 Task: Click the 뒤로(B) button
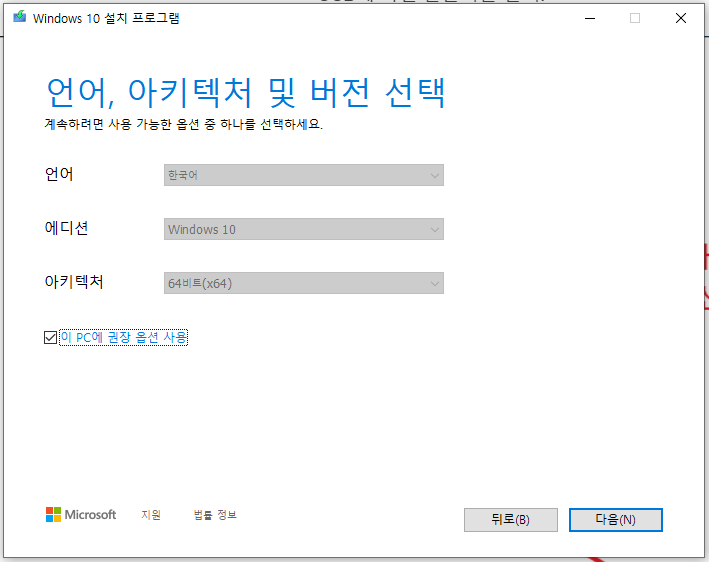pos(510,519)
